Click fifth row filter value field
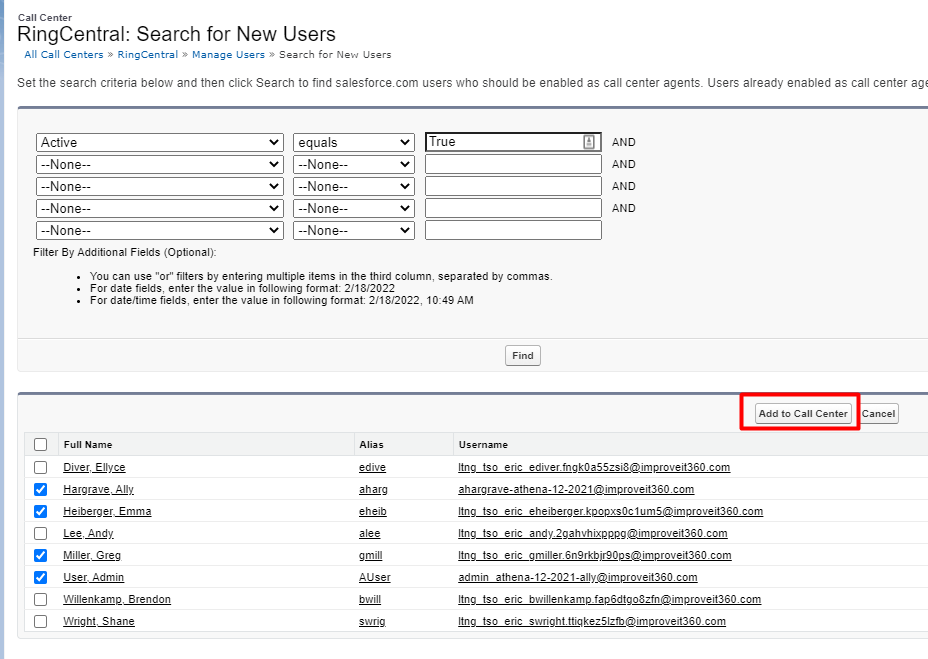This screenshot has height=659, width=928. coord(513,230)
